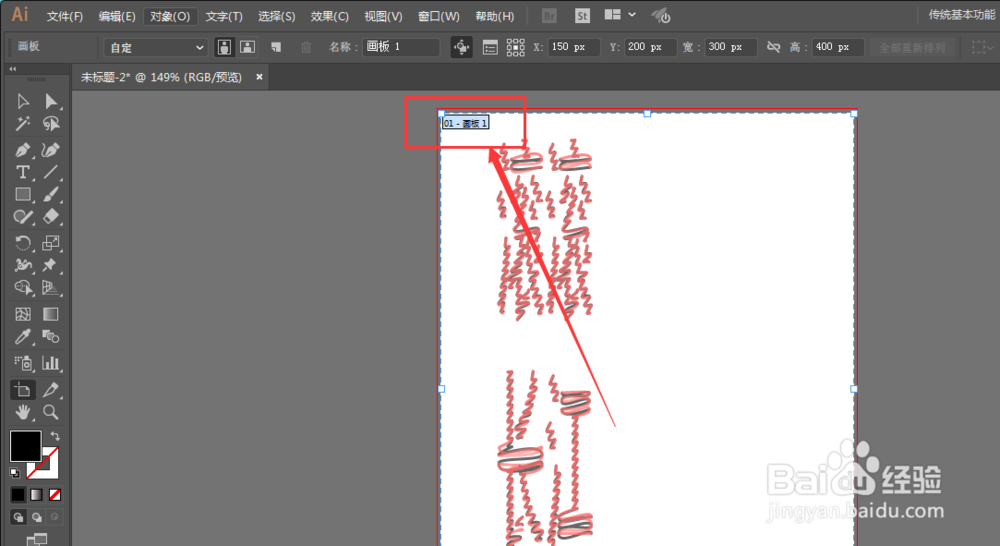Choose Draw Behind mode
Viewport: 1000px width, 546px height.
click(x=36, y=517)
